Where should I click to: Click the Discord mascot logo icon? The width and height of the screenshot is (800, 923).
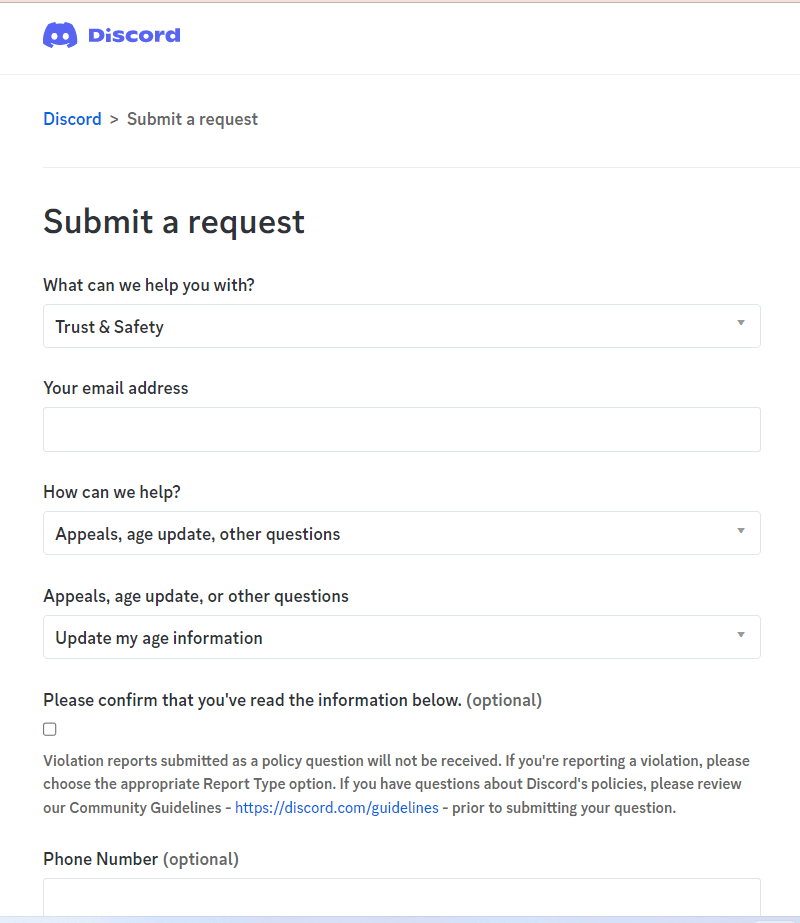(60, 35)
